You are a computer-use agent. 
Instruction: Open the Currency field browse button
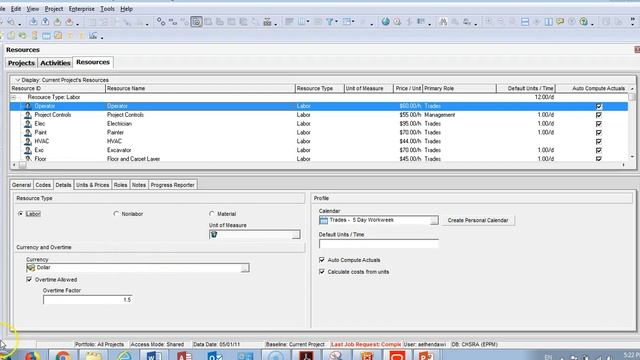(x=244, y=268)
